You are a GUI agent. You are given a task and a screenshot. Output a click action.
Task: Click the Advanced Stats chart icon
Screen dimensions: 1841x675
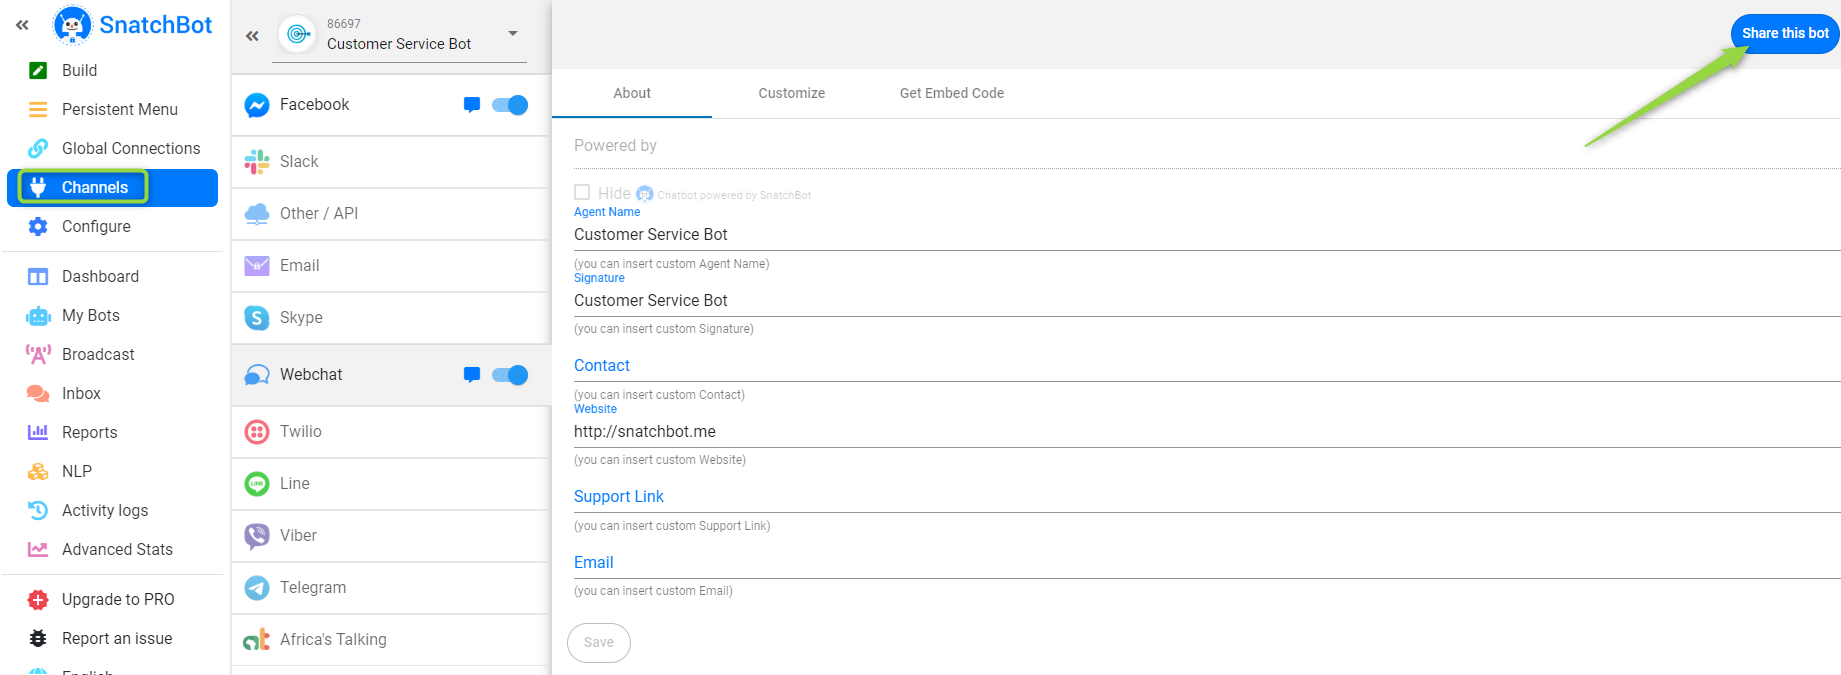(38, 549)
